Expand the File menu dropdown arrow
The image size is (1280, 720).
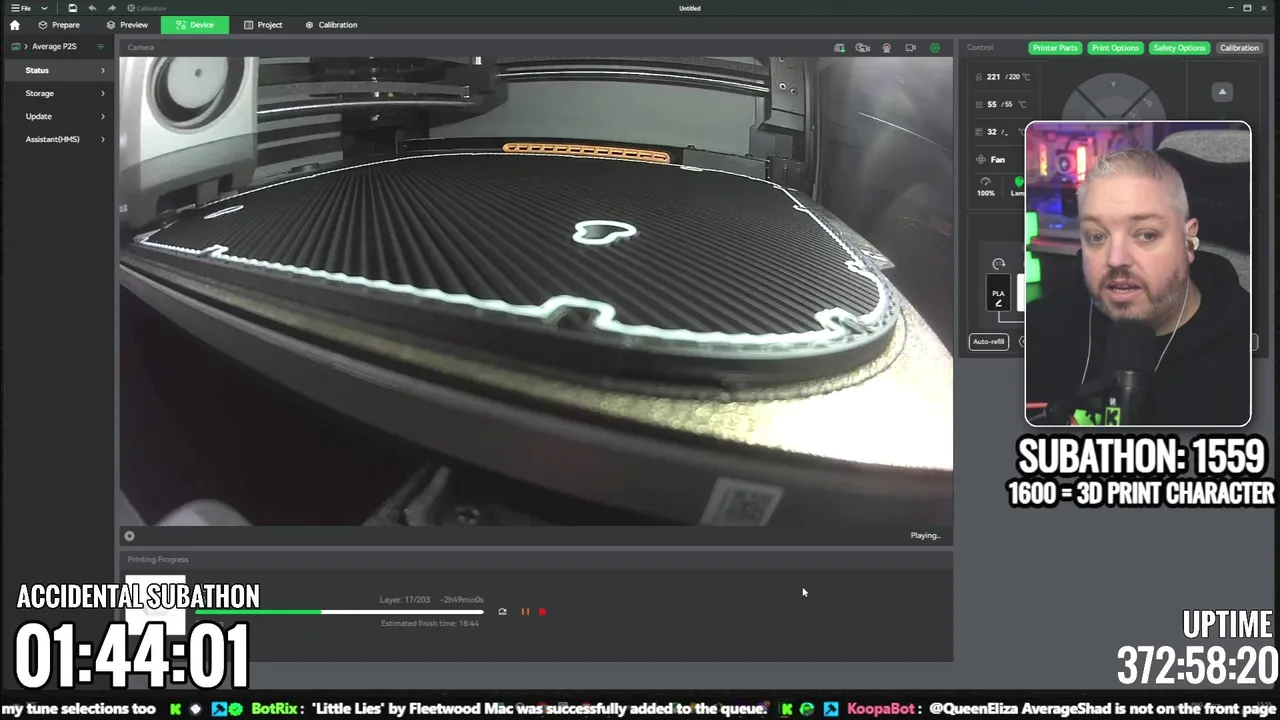click(44, 8)
